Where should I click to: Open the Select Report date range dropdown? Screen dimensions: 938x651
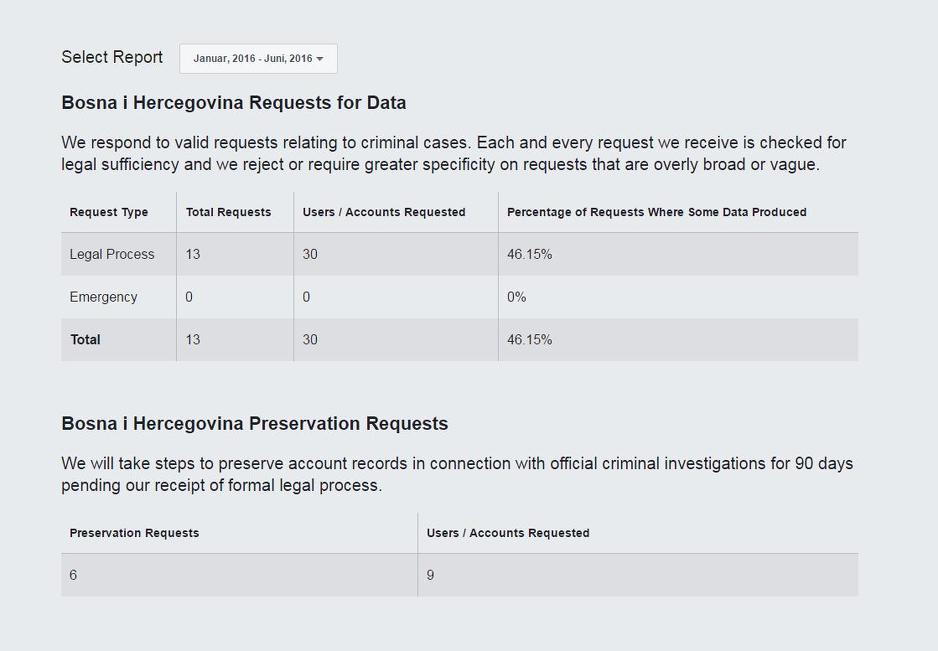coord(258,59)
